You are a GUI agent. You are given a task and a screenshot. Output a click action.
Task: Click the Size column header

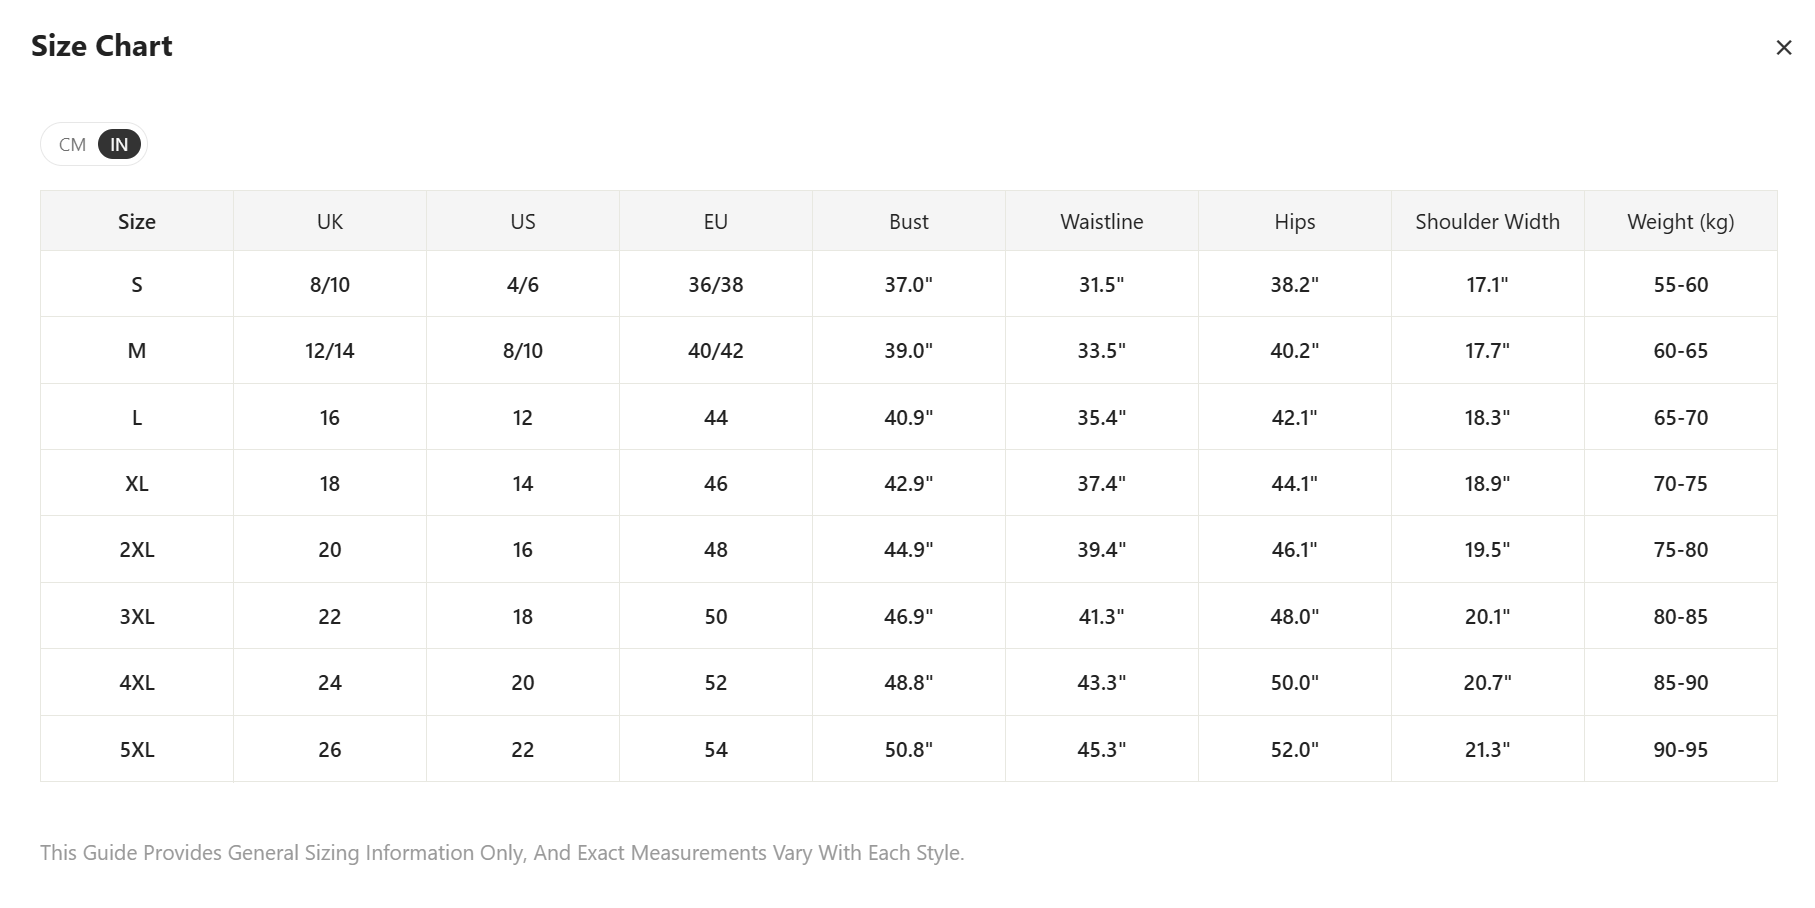pyautogui.click(x=137, y=222)
